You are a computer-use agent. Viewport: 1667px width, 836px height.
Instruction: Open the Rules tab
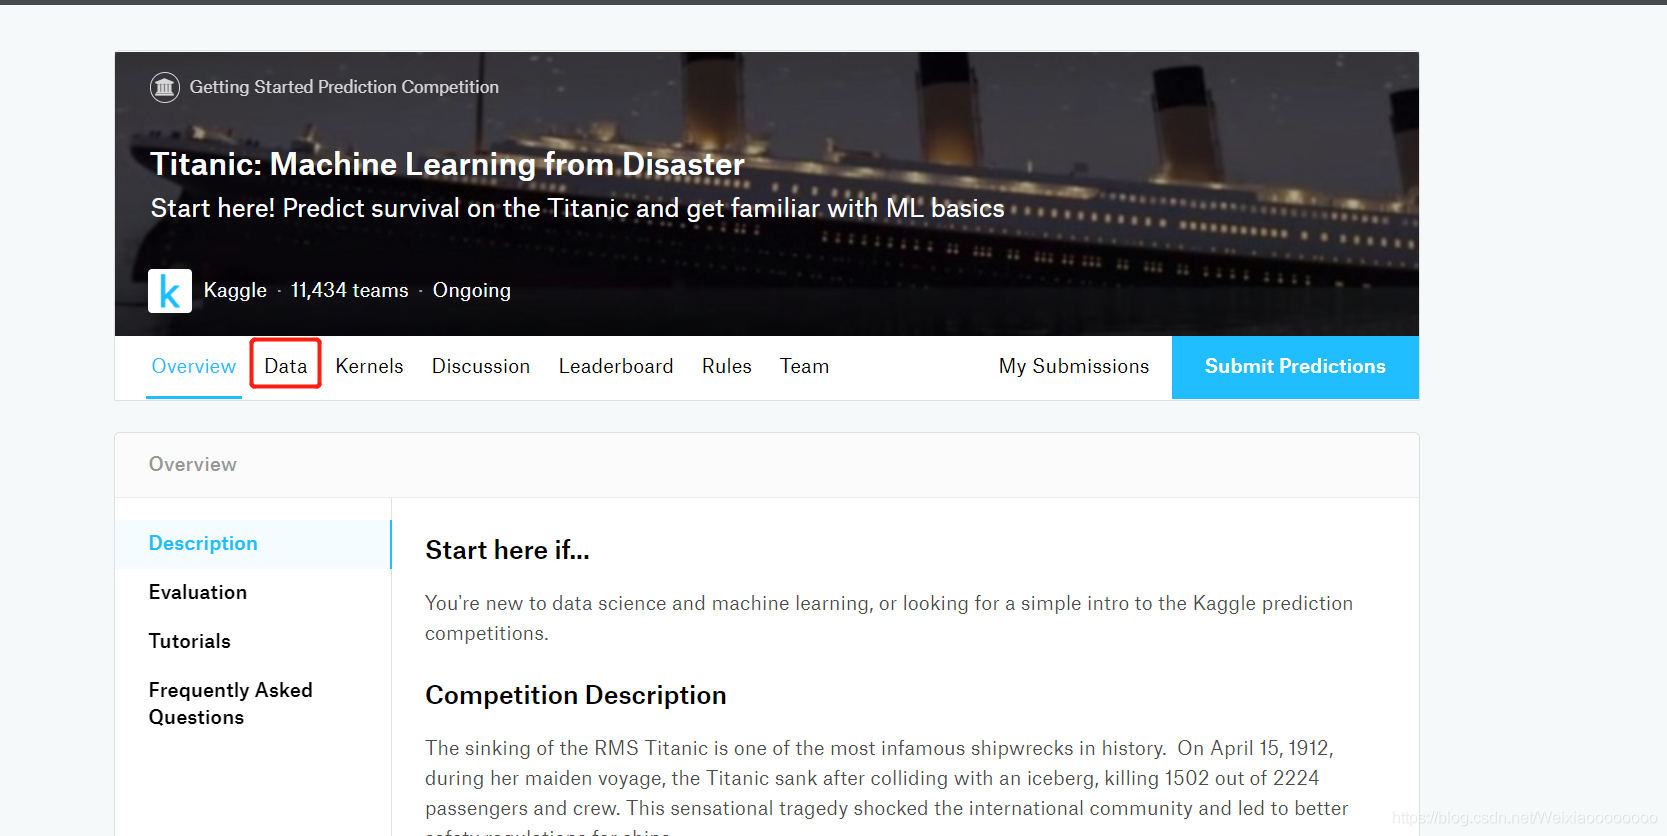coord(727,366)
